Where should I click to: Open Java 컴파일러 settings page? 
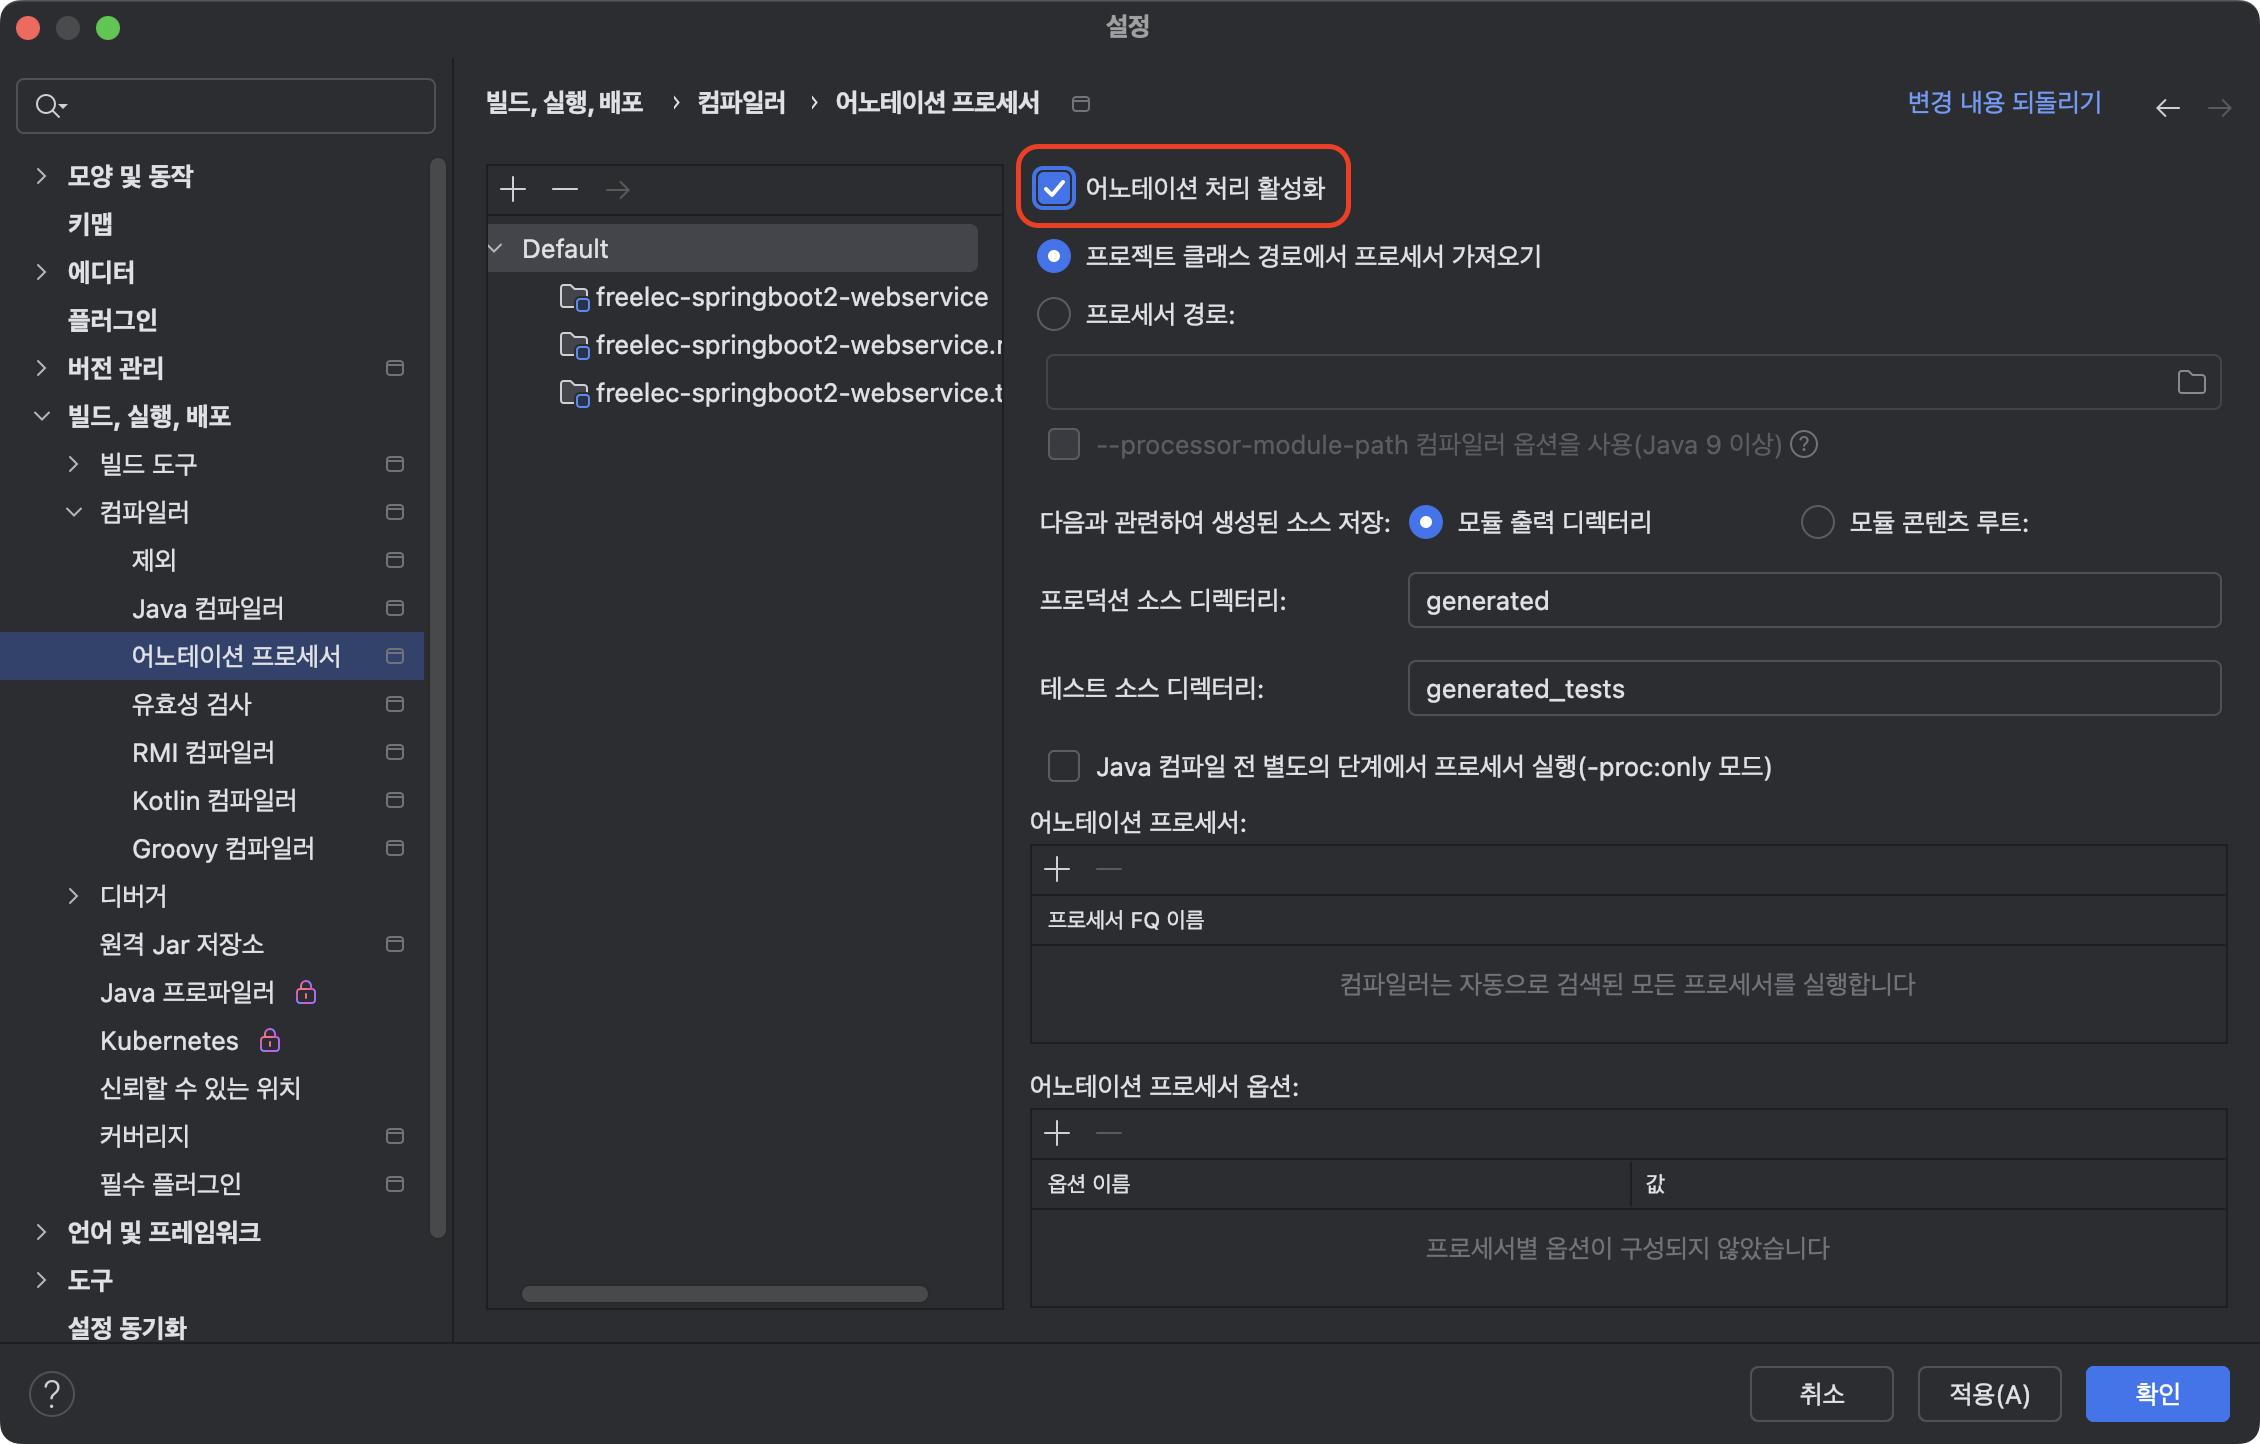(x=208, y=608)
